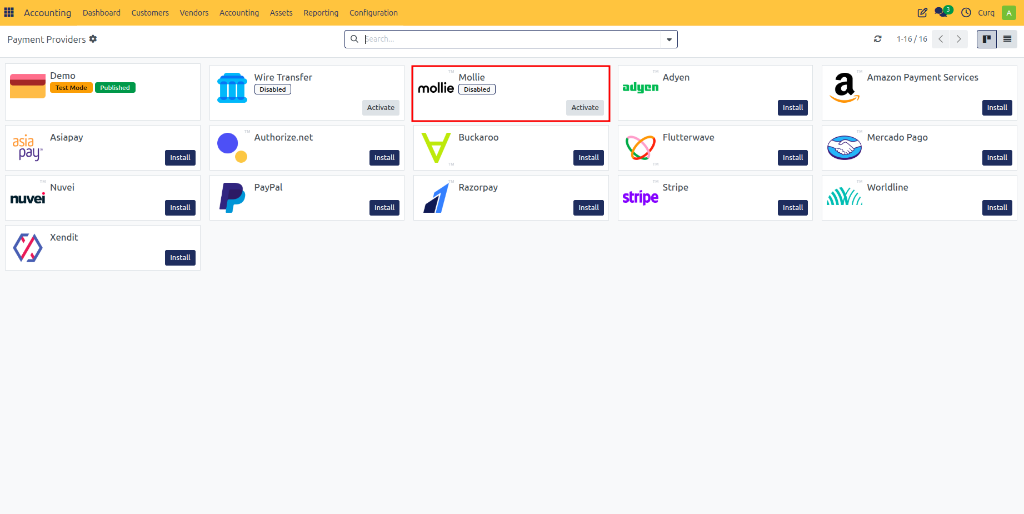The width and height of the screenshot is (1024, 514).
Task: Focus the Search input field
Action: coord(511,39)
